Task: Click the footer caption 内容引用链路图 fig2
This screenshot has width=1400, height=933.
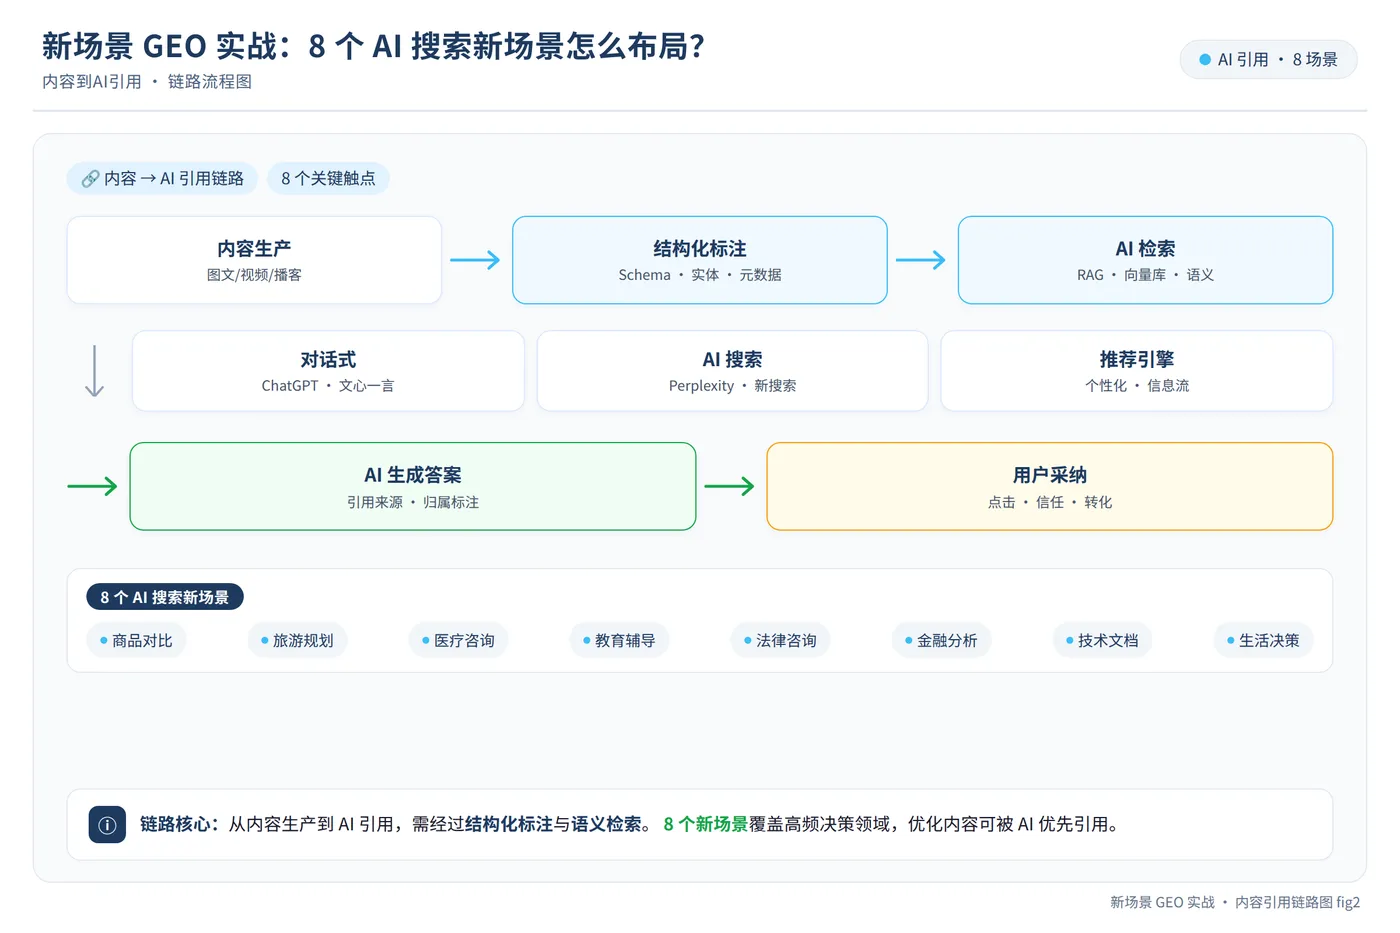Action: tap(1297, 902)
